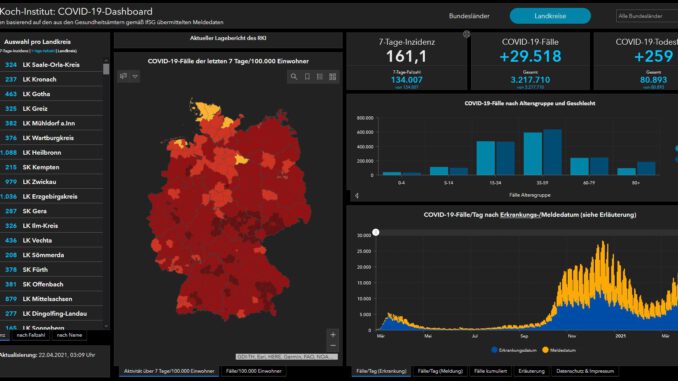The height and width of the screenshot is (381, 678).
Task: Click the Erkrankungs- underlined word in chart title
Action: click(x=520, y=215)
